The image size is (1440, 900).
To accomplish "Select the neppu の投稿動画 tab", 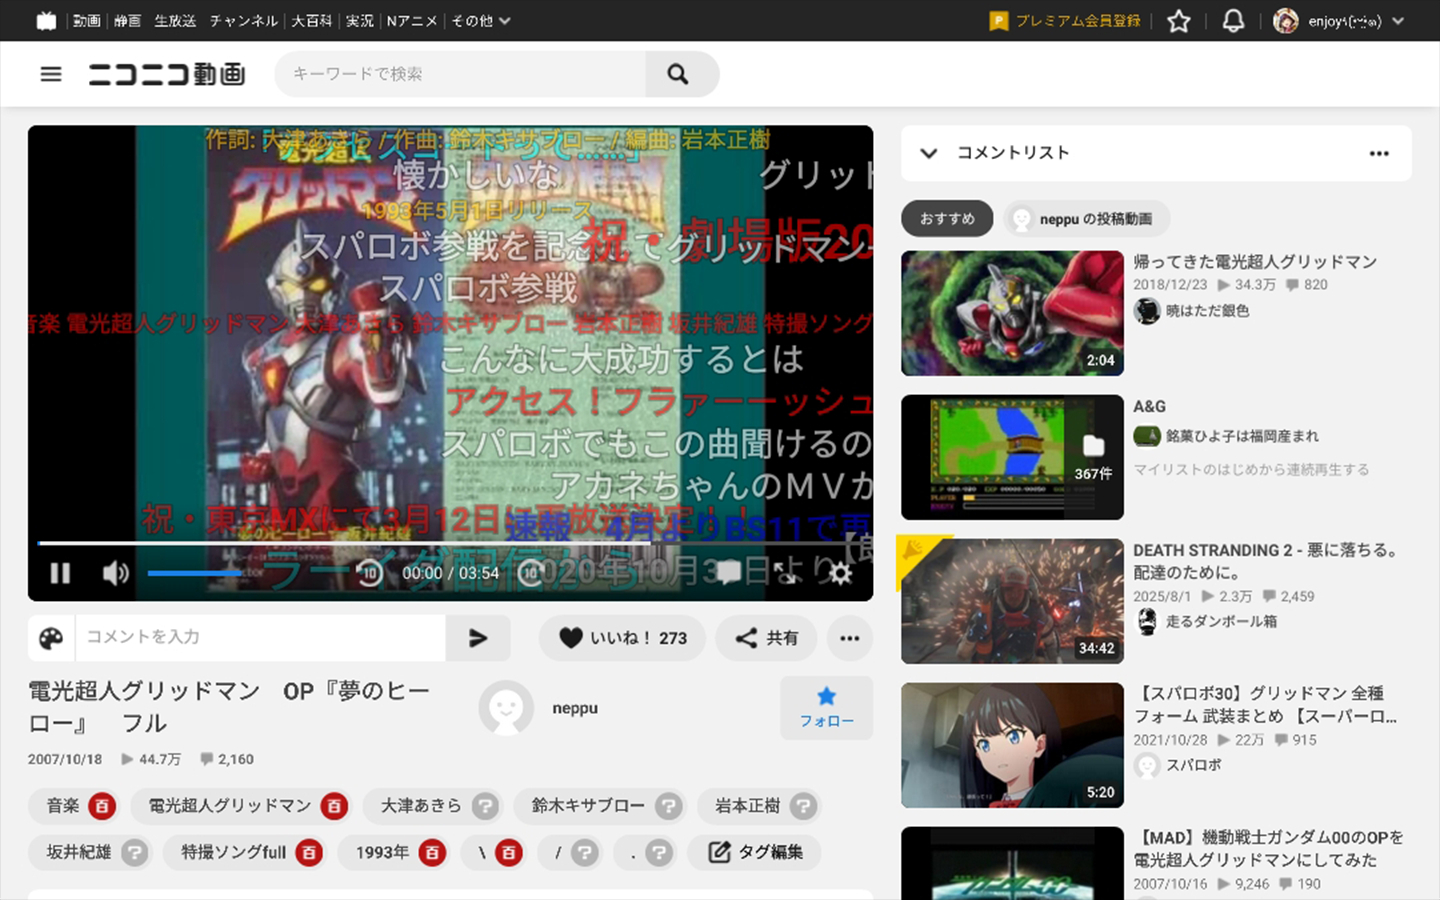I will (x=1086, y=219).
